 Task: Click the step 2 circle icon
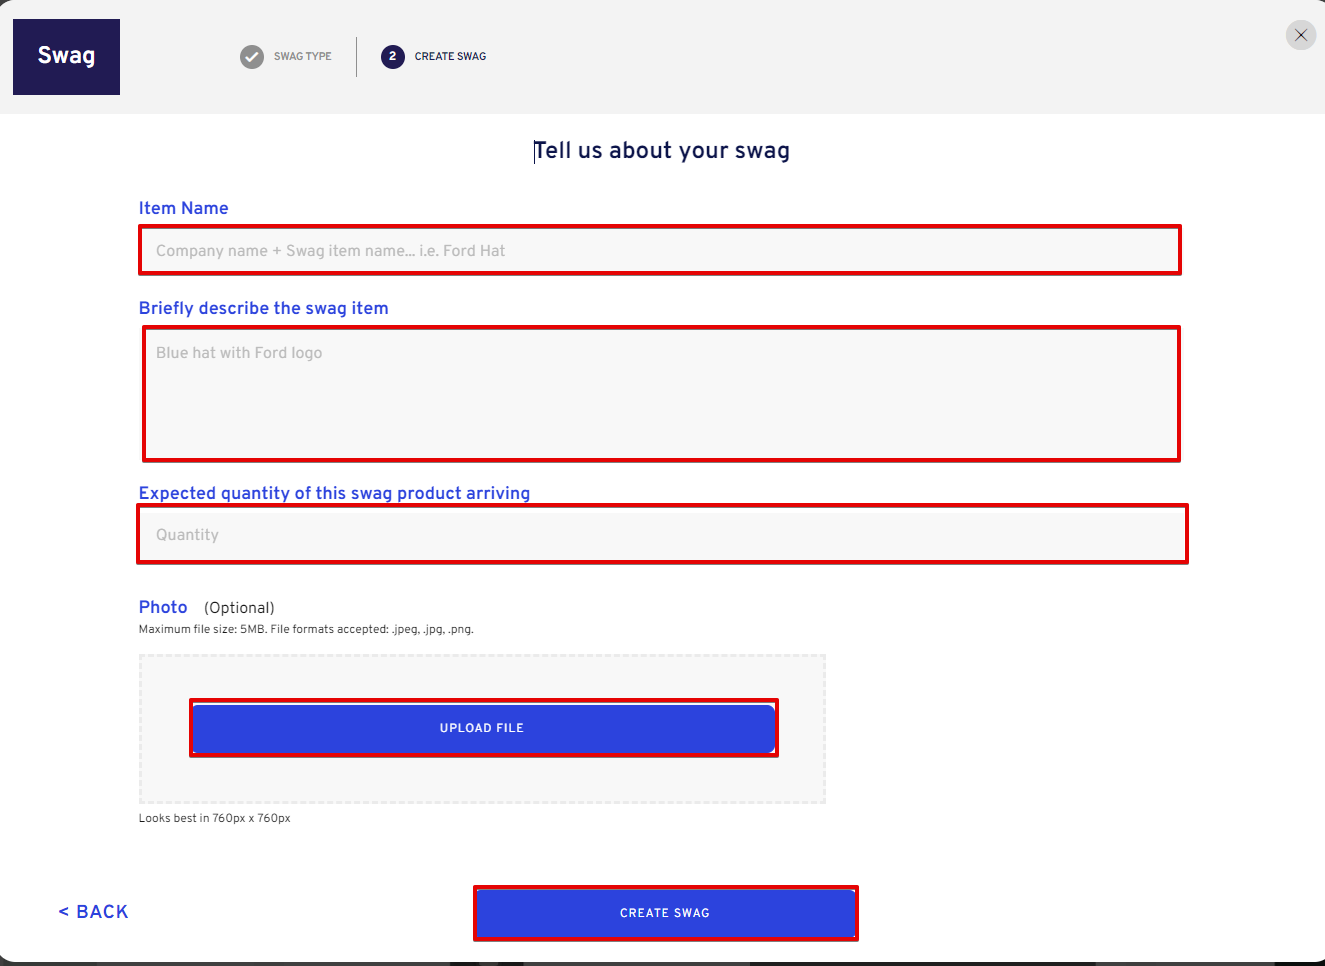(x=393, y=57)
